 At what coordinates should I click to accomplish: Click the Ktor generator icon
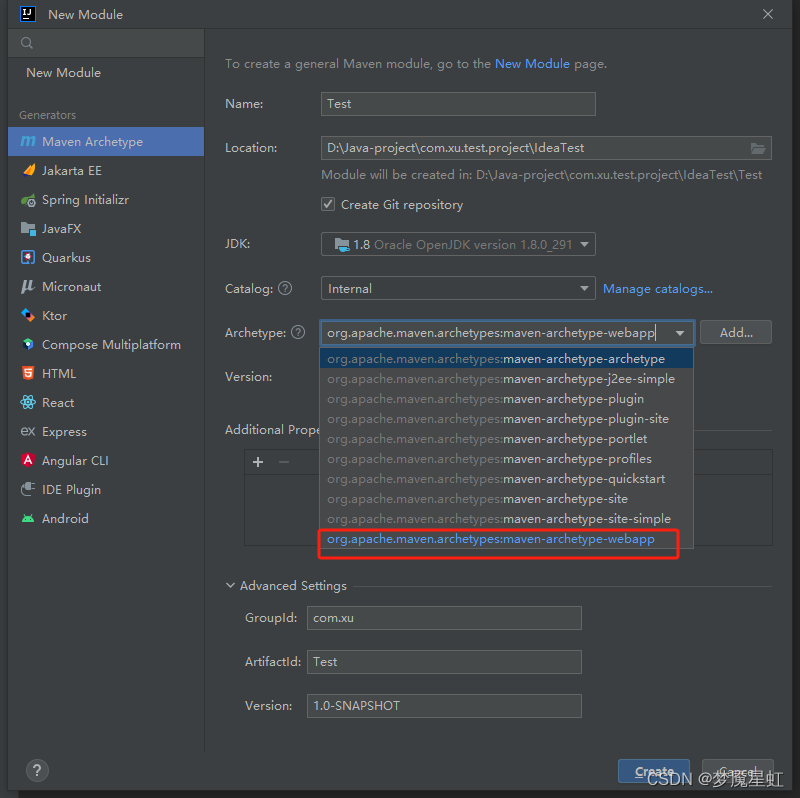(x=28, y=316)
